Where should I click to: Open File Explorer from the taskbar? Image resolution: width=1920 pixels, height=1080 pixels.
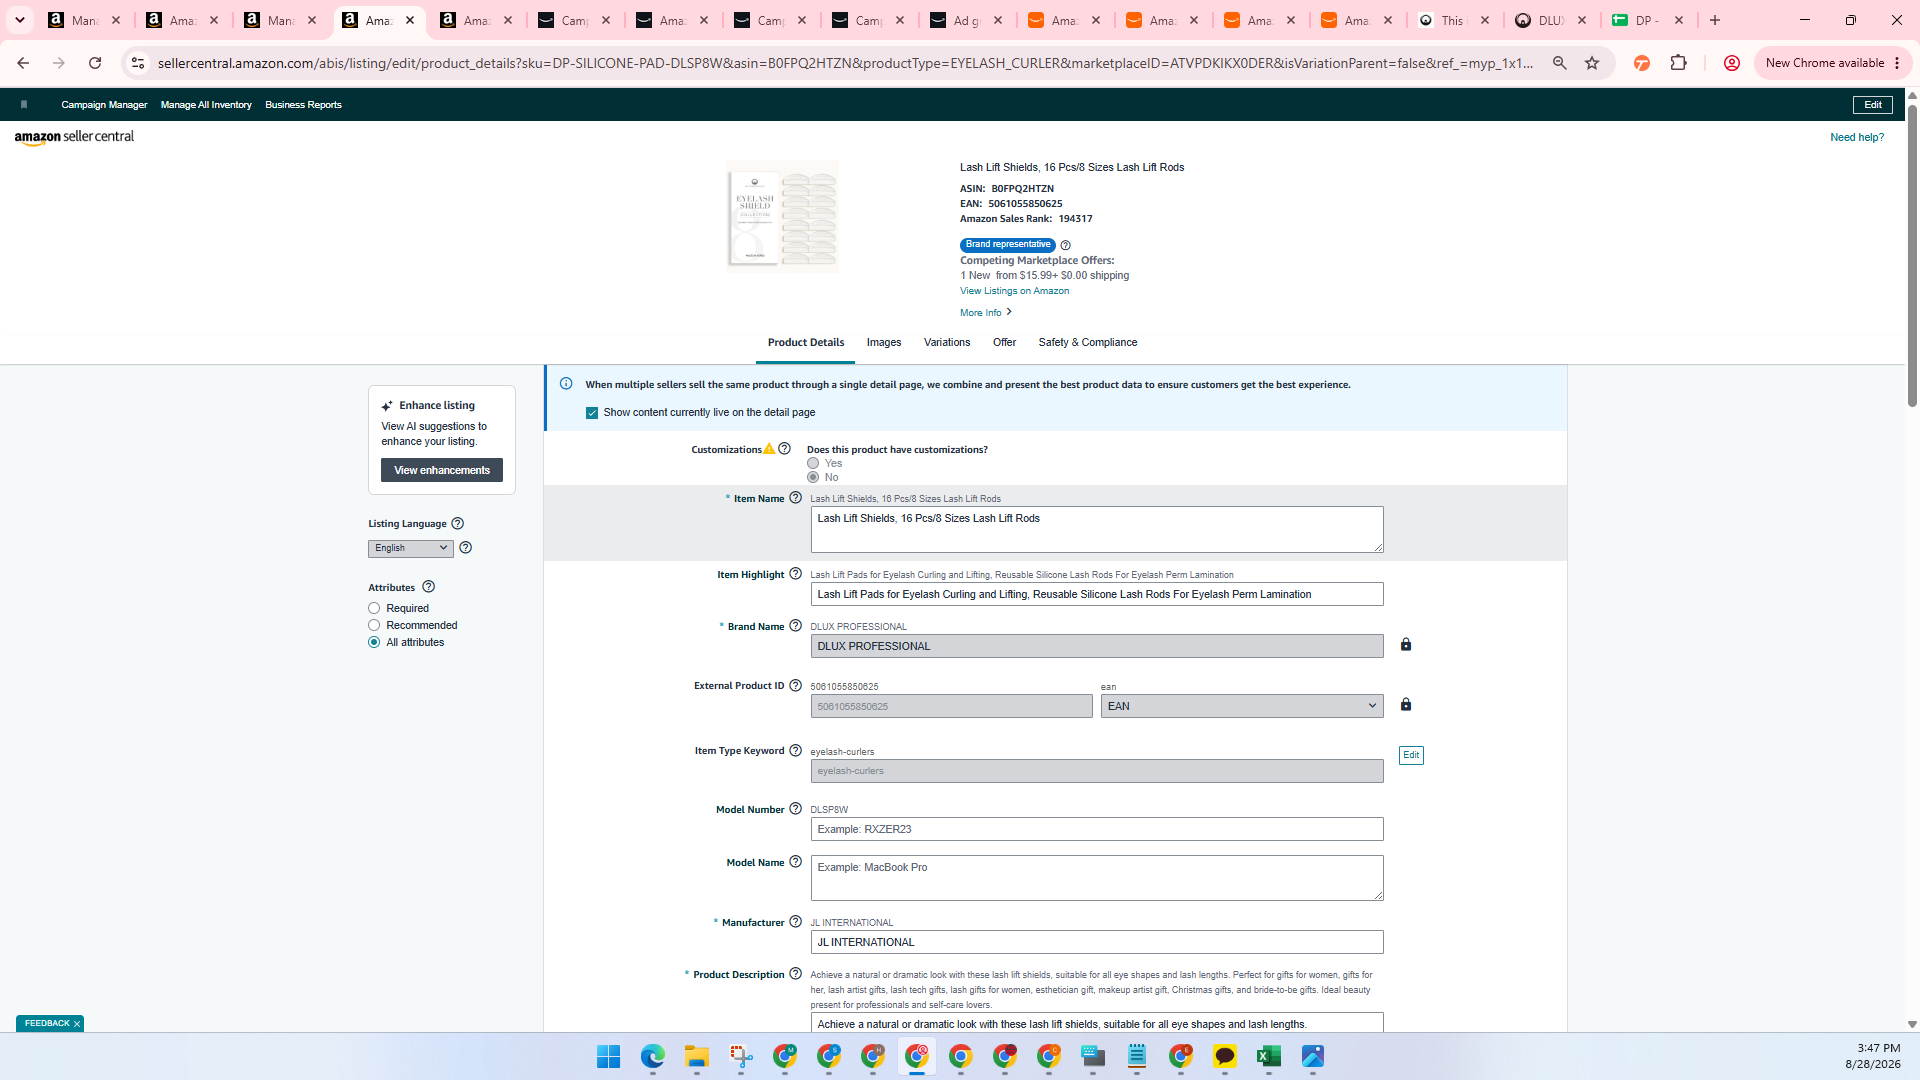697,1057
